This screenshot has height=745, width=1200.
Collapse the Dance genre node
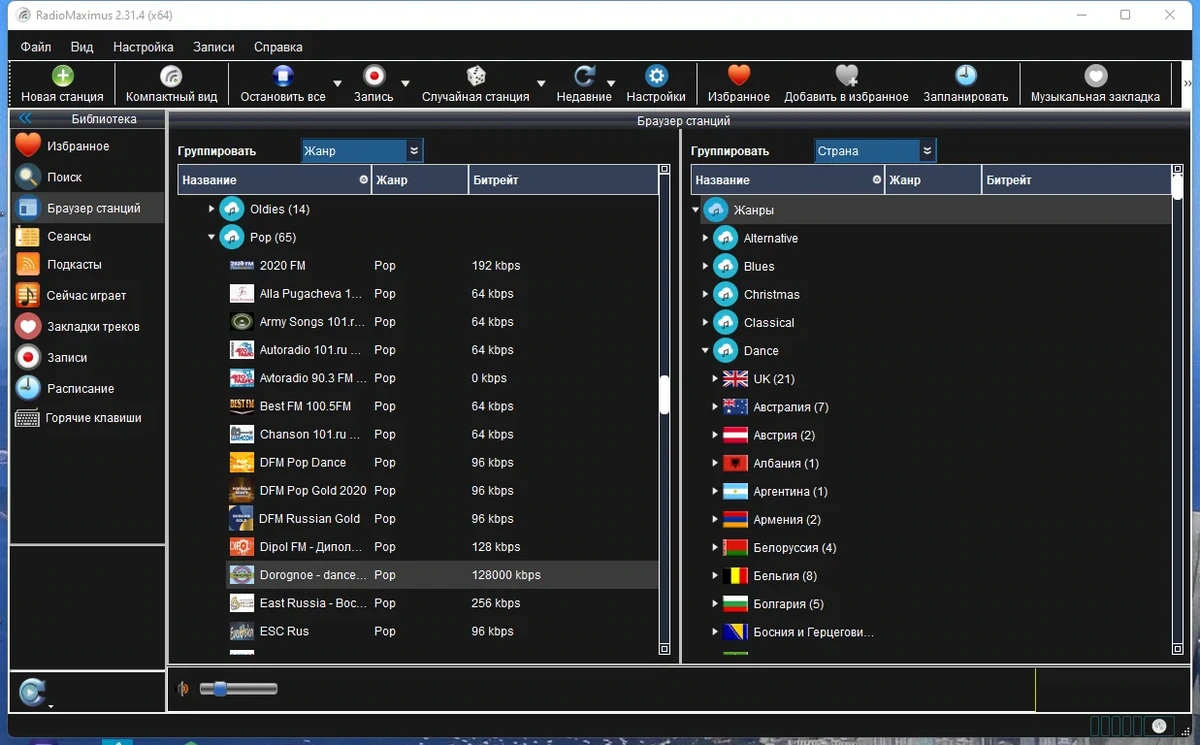click(x=705, y=351)
